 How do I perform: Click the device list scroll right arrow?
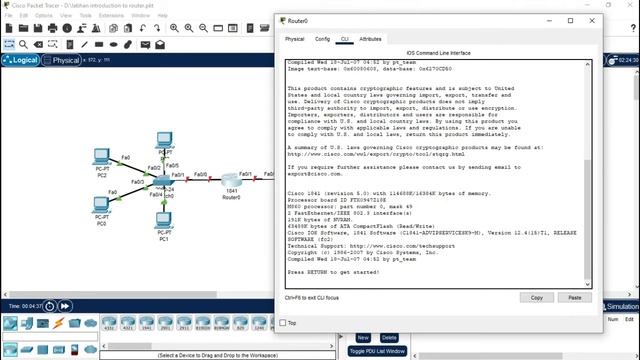(x=331, y=346)
